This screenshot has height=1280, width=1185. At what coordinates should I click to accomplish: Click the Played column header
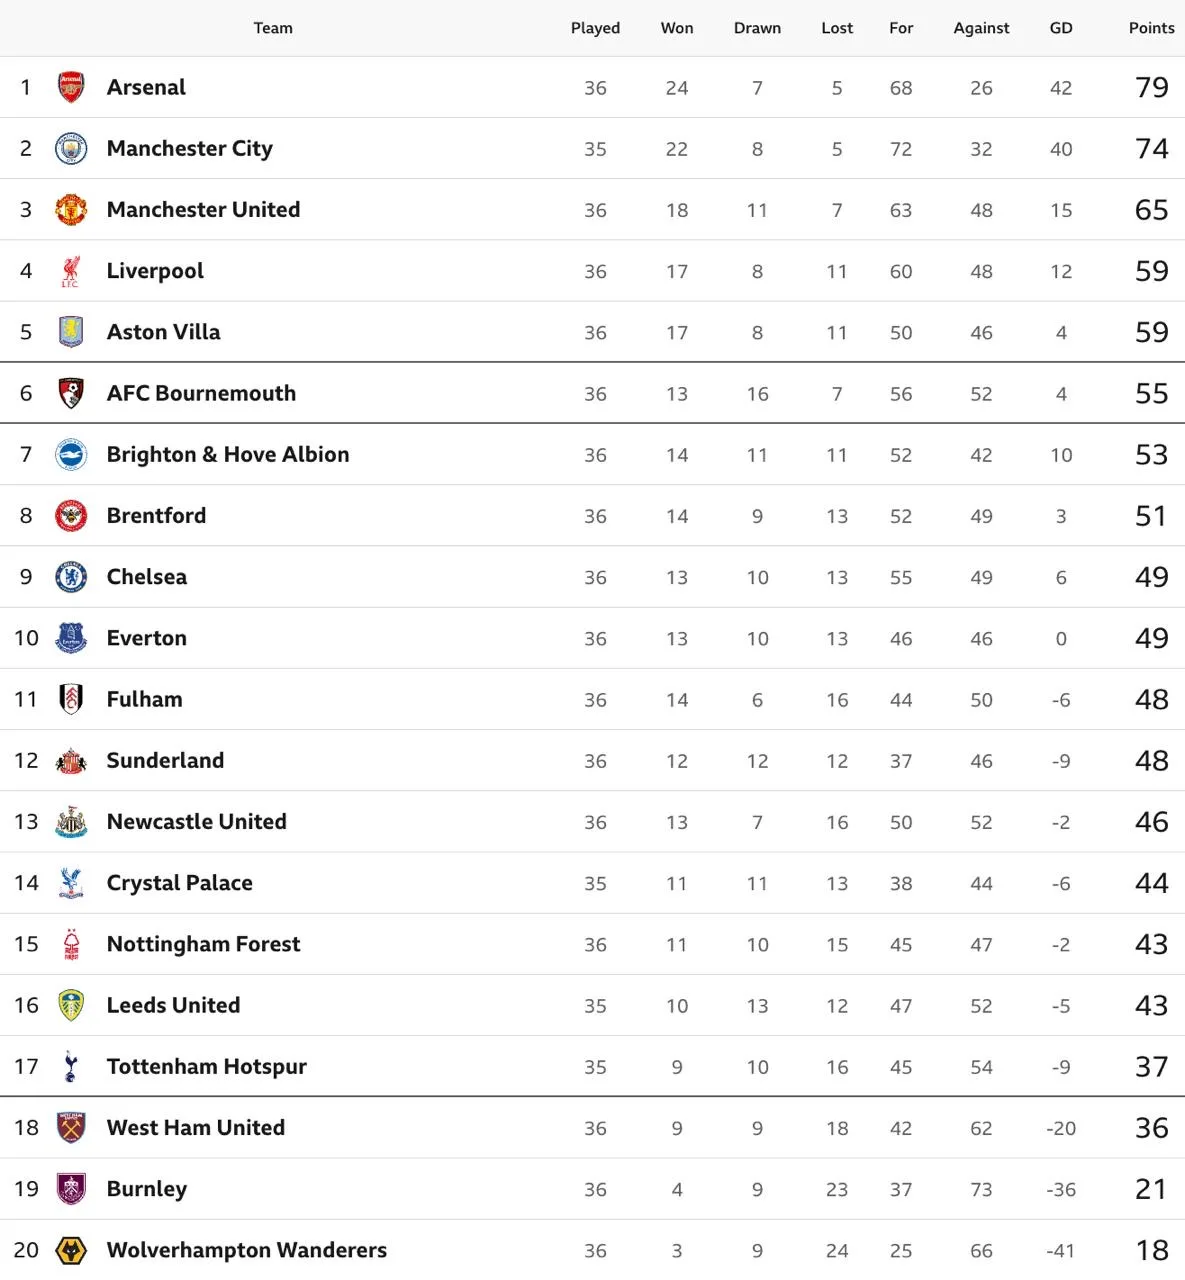click(x=595, y=28)
